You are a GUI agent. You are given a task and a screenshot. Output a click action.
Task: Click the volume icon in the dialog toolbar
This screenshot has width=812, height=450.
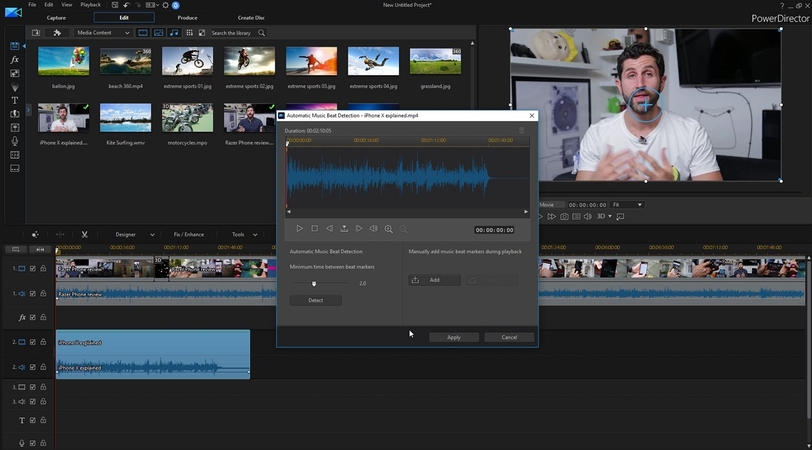click(x=373, y=228)
